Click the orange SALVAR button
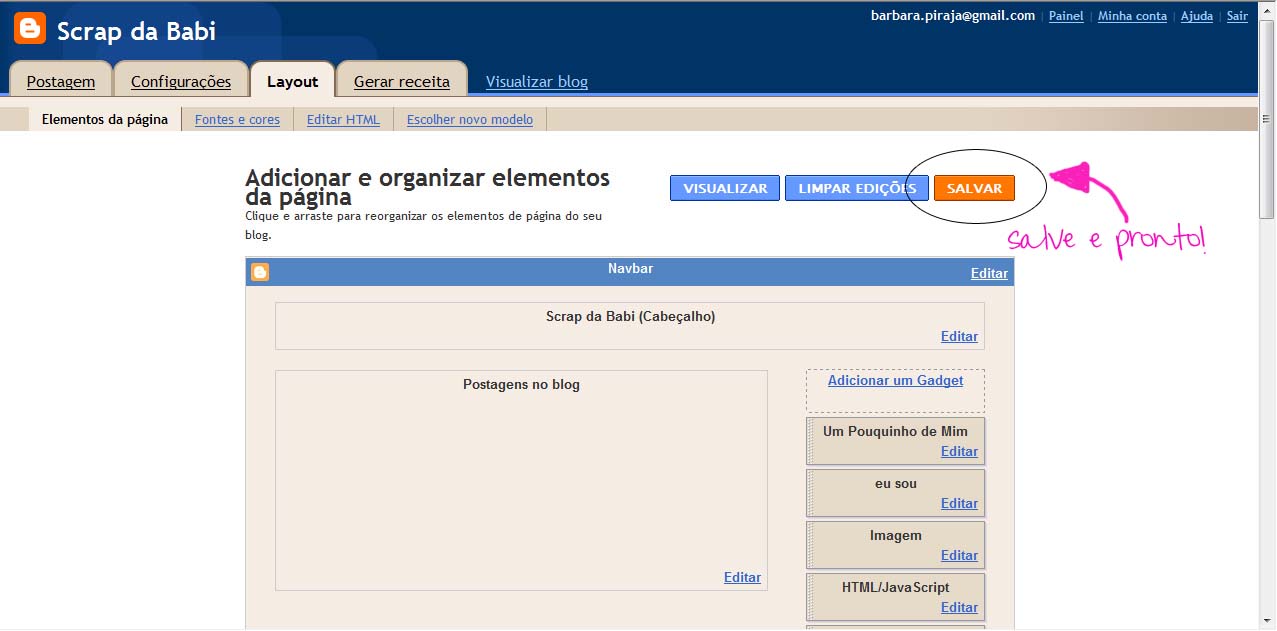This screenshot has height=631, width=1277. coord(974,188)
